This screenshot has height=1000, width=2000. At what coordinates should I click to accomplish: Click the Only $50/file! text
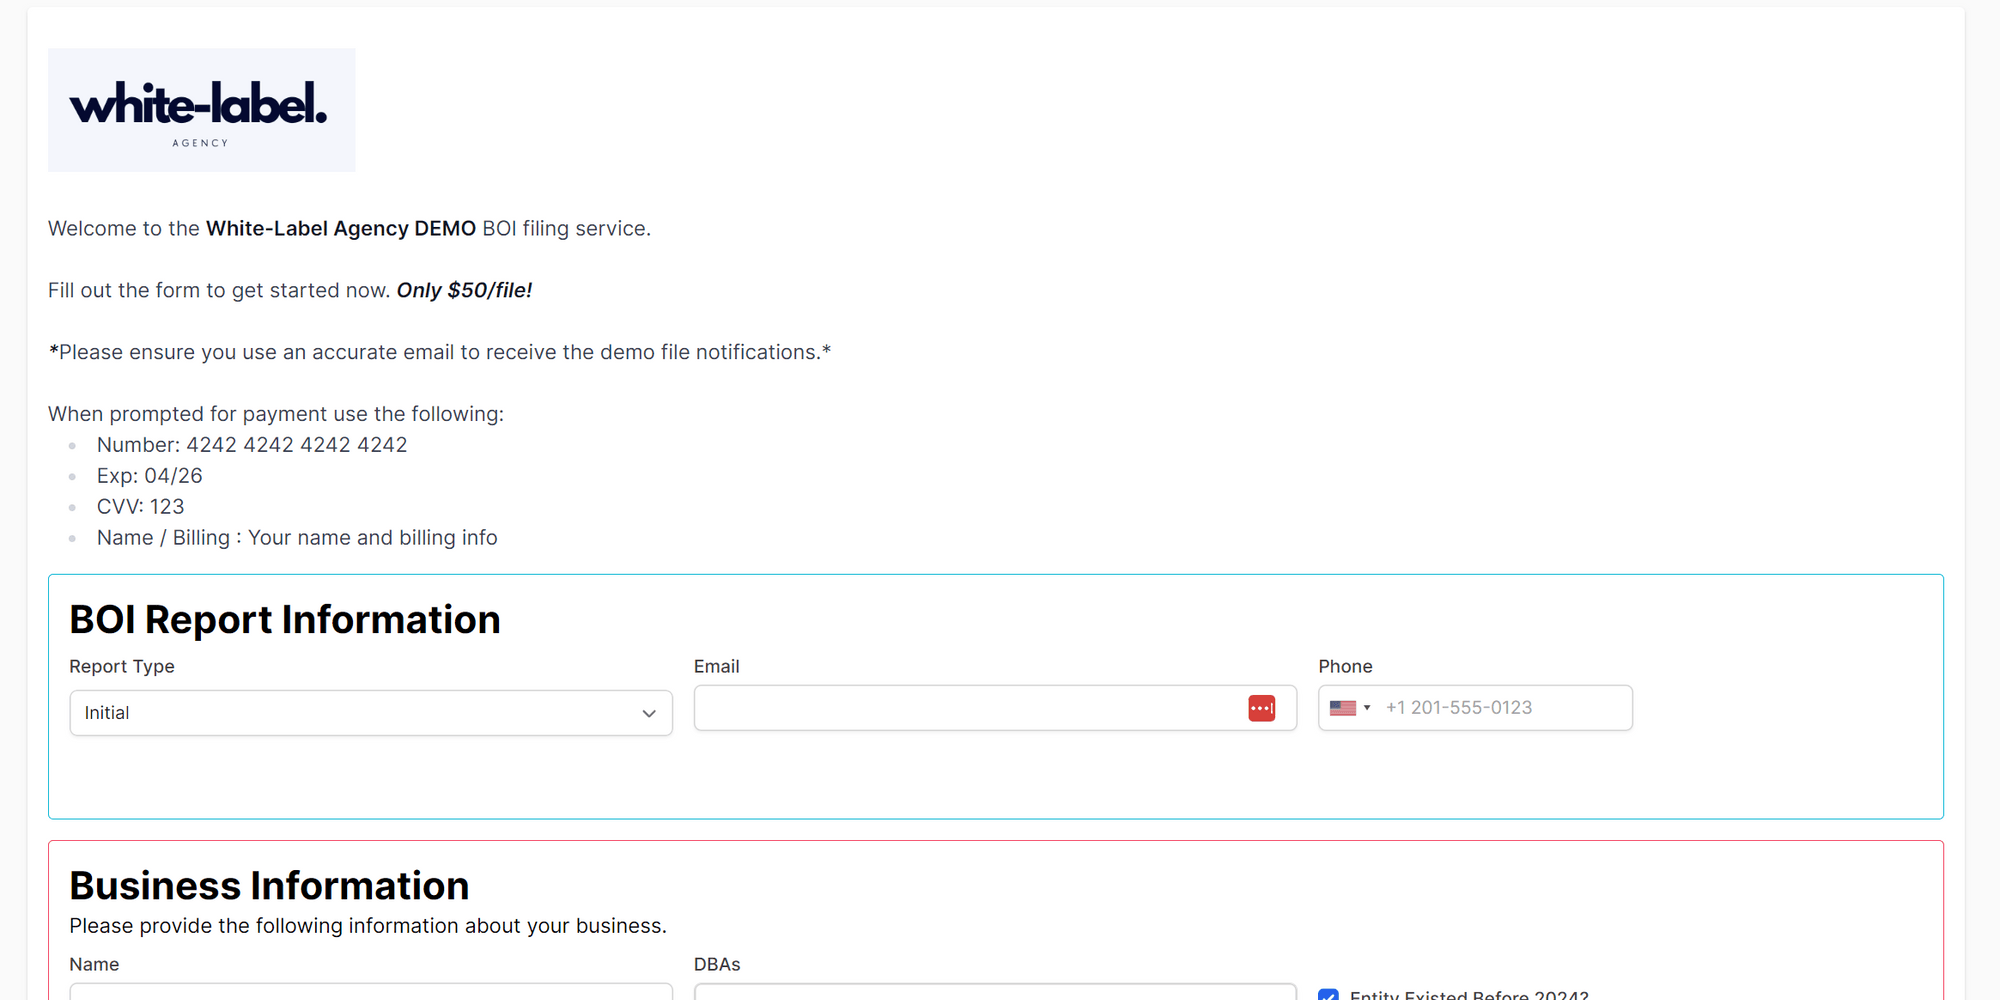click(x=464, y=290)
